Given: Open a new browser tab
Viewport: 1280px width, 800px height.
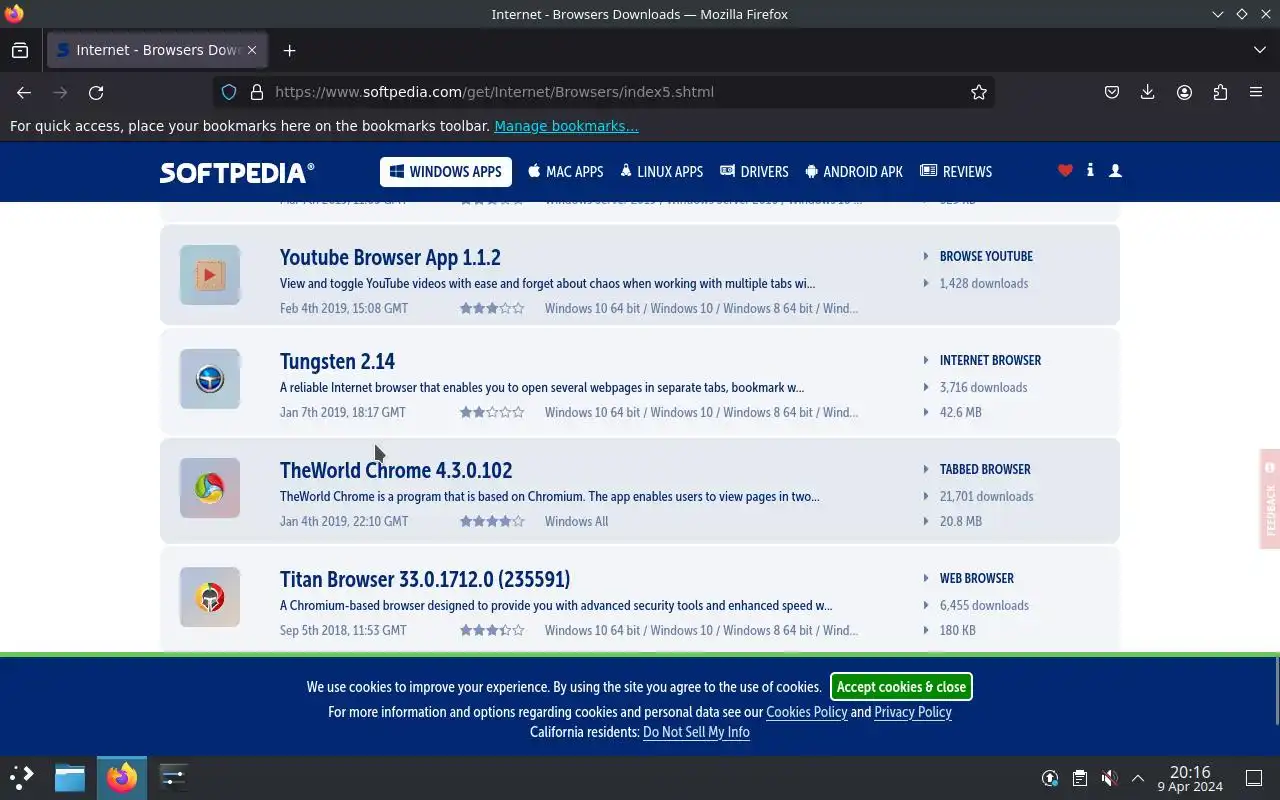Looking at the screenshot, I should [289, 50].
